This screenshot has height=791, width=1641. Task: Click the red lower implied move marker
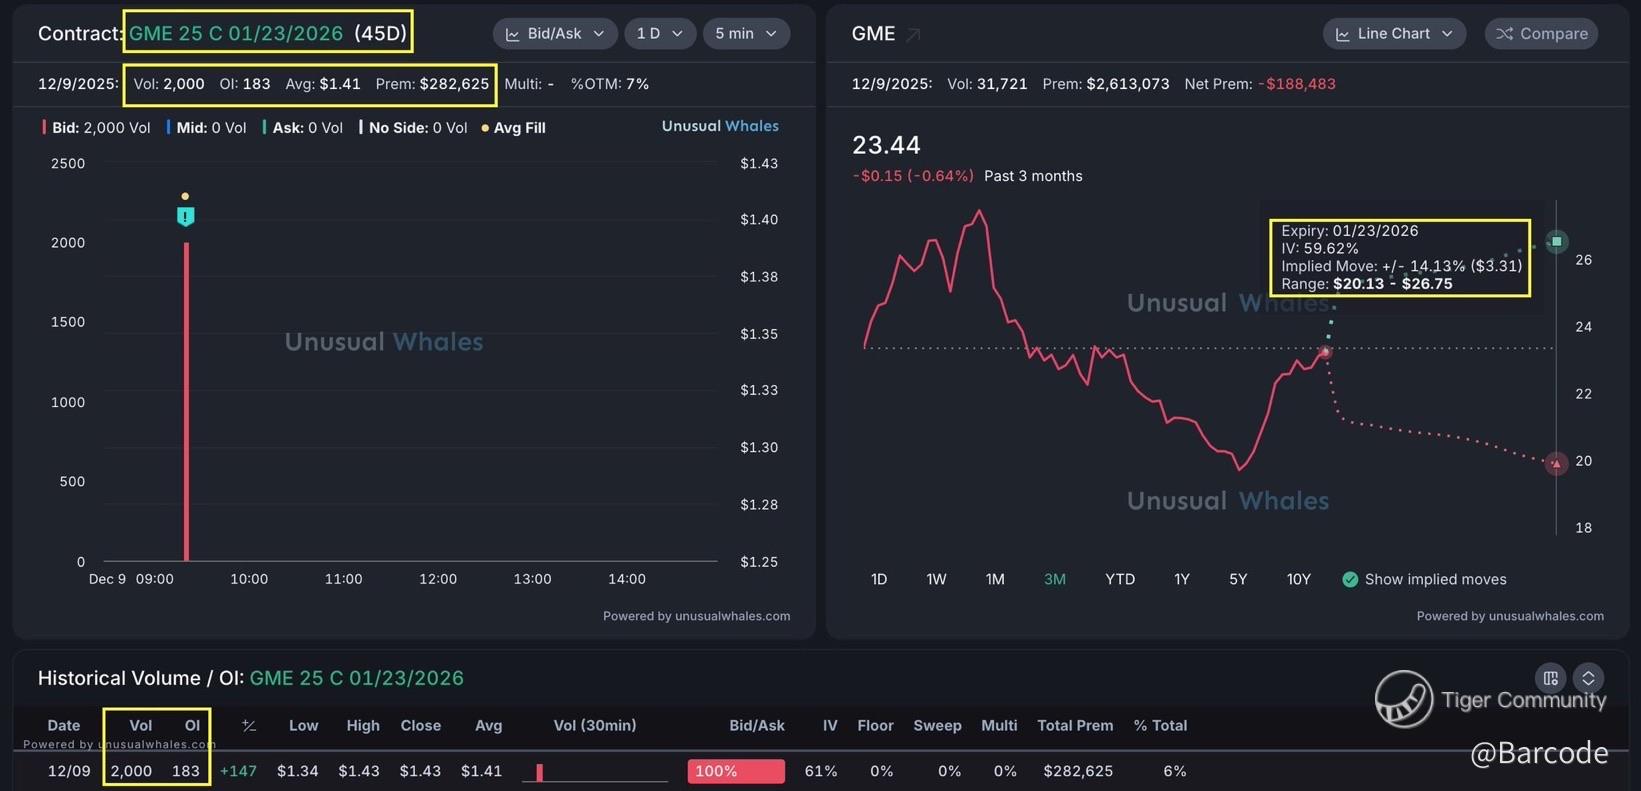(x=1556, y=463)
